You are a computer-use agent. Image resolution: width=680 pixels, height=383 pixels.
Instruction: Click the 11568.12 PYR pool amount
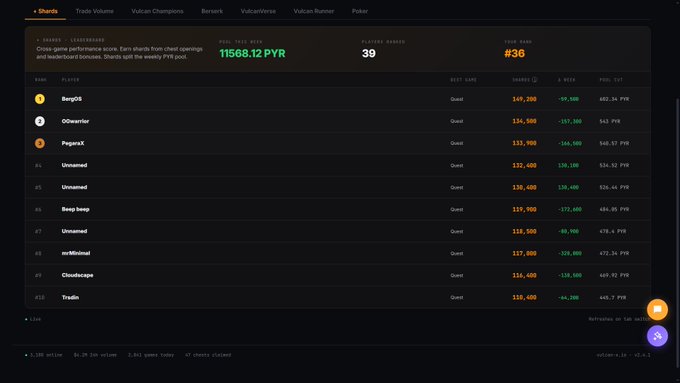[252, 53]
